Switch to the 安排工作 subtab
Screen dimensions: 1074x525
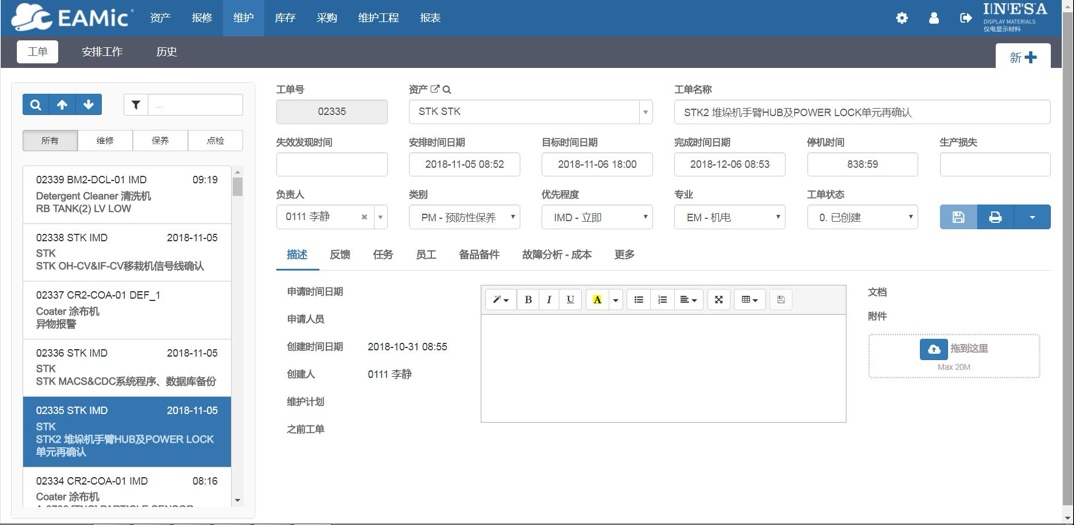coord(102,51)
